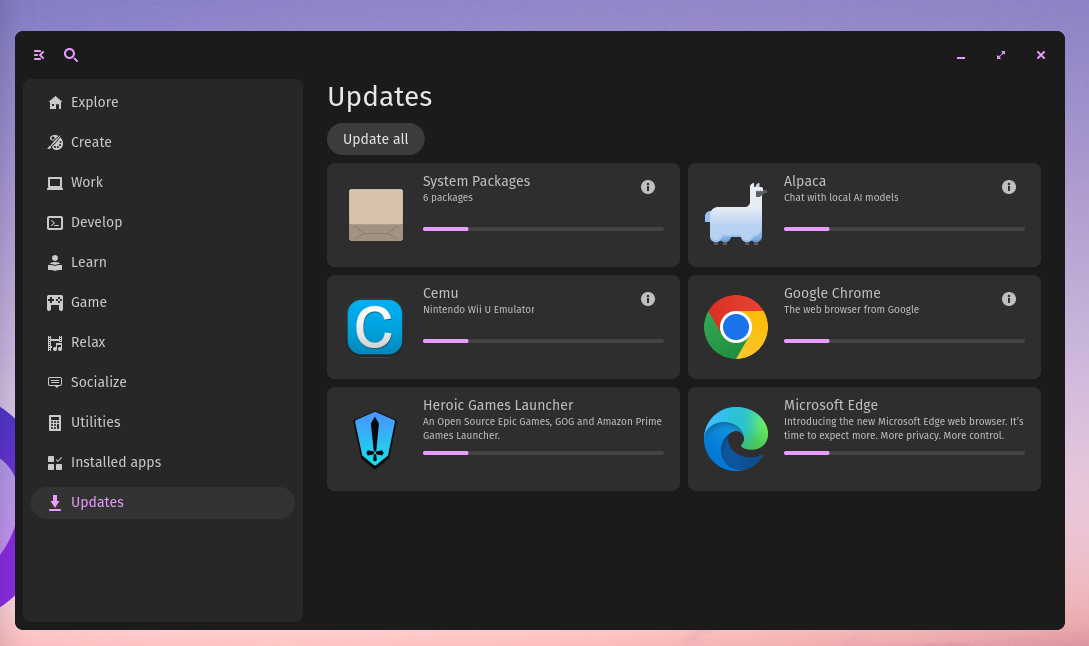Click the Utilities calculator icon
Screen dimensions: 1089x646
click(55, 423)
